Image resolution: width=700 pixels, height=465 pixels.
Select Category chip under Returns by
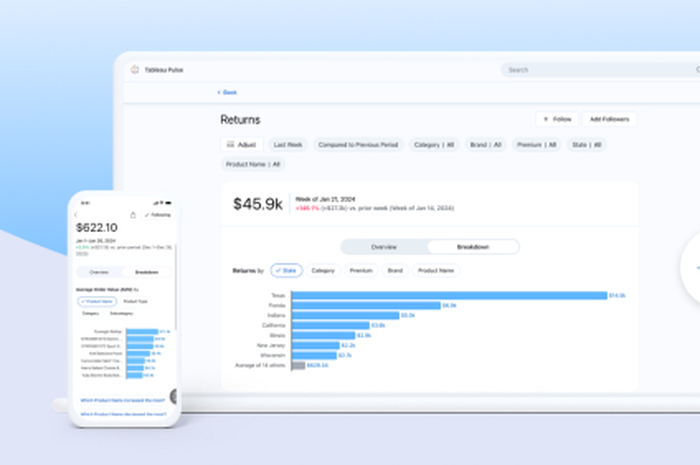click(323, 270)
